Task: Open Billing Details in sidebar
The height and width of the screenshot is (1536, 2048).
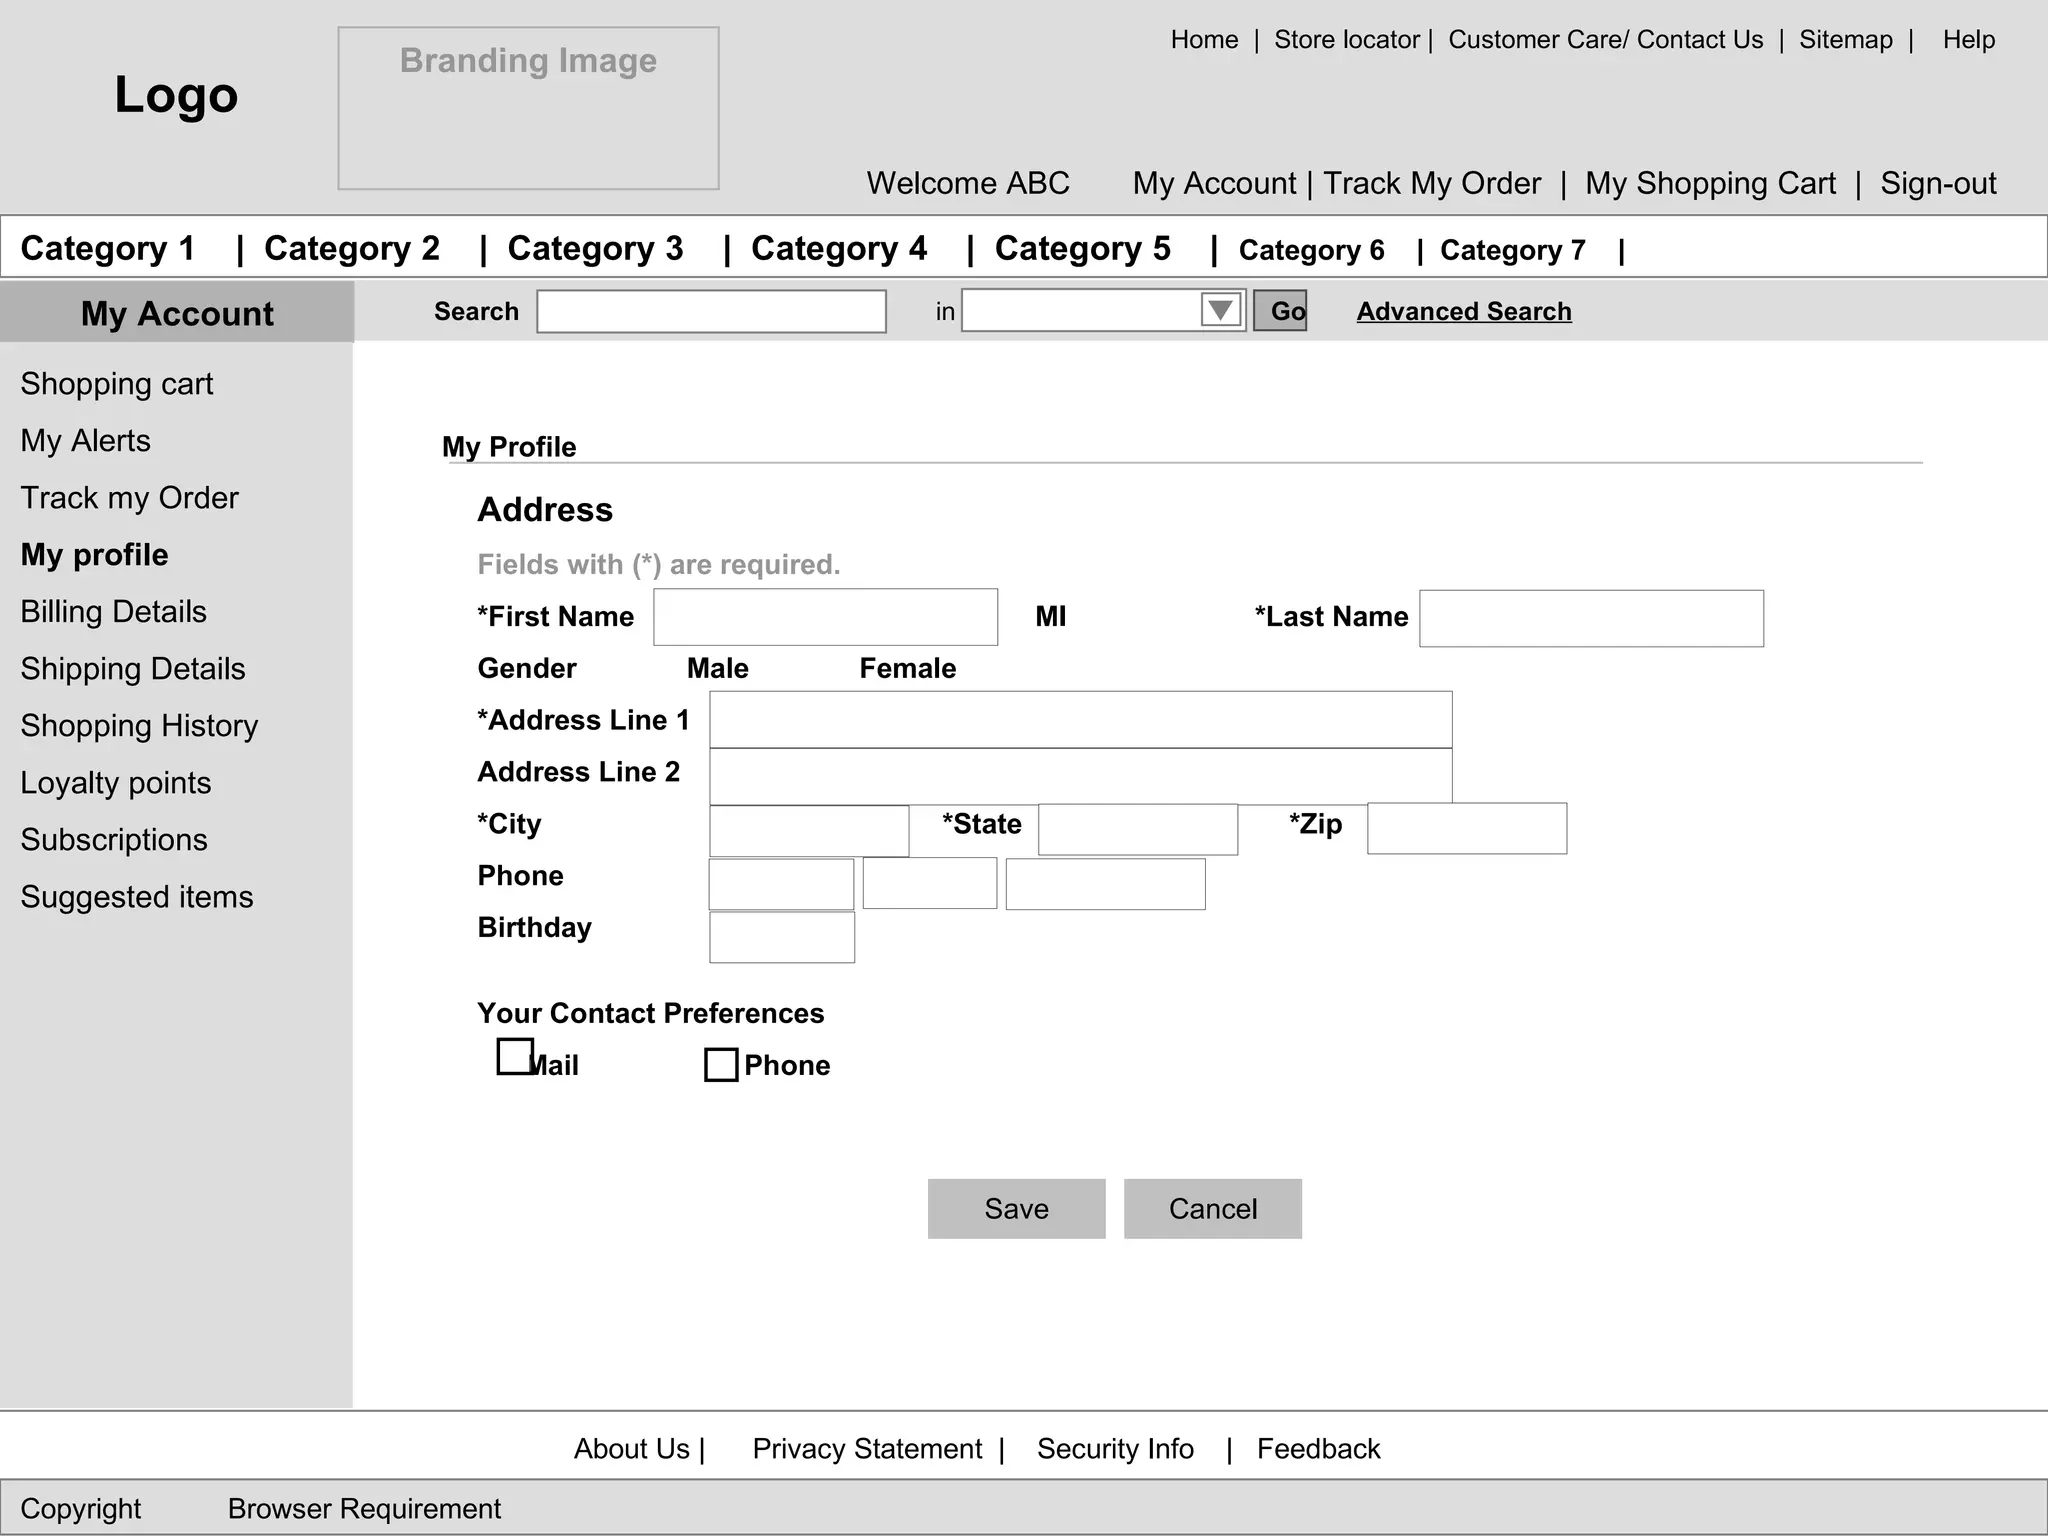Action: pos(113,612)
